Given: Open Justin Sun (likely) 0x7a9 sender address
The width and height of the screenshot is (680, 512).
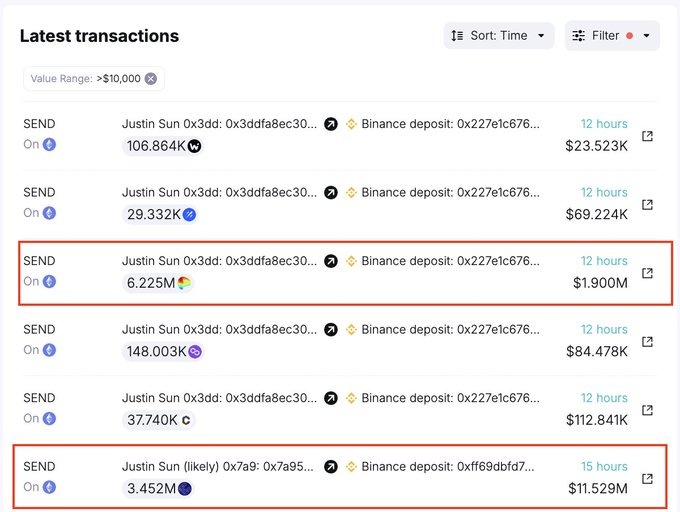Looking at the screenshot, I should pyautogui.click(x=218, y=466).
